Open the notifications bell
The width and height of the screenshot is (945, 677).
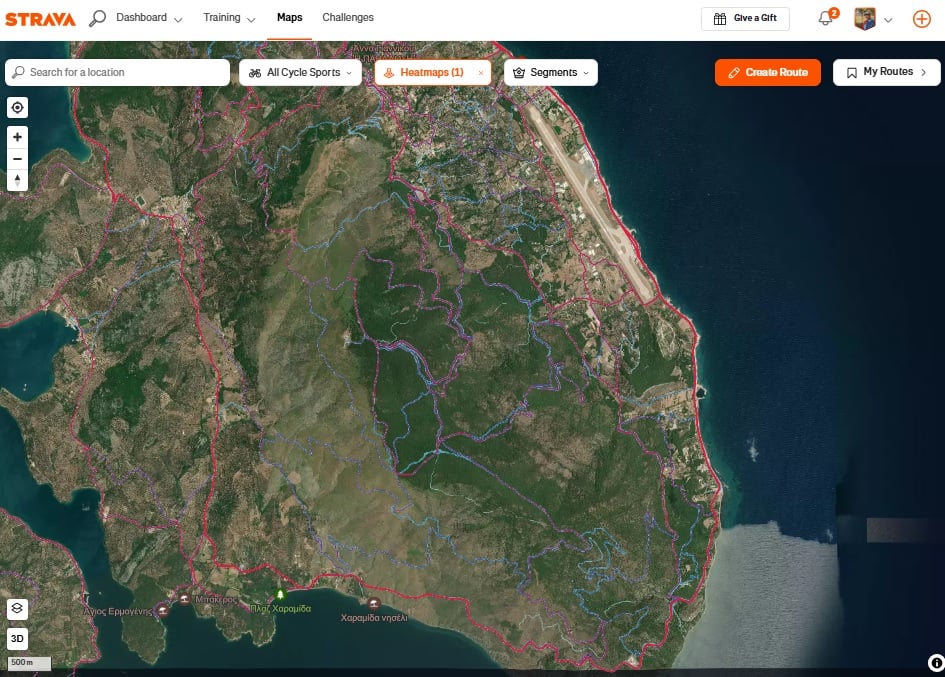tap(825, 18)
